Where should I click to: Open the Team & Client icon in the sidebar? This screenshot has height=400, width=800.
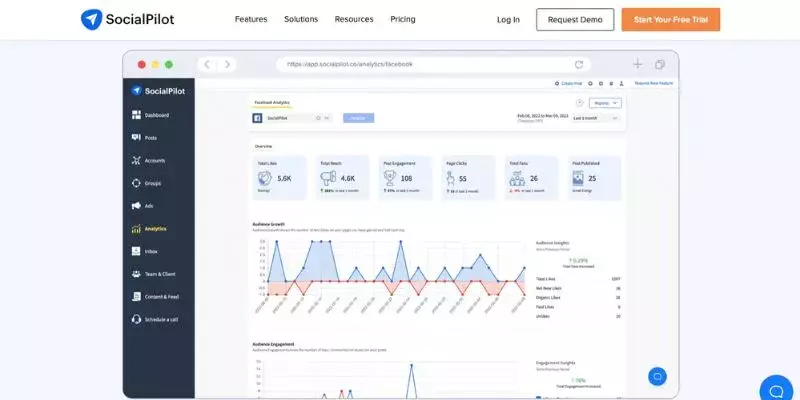(136, 274)
